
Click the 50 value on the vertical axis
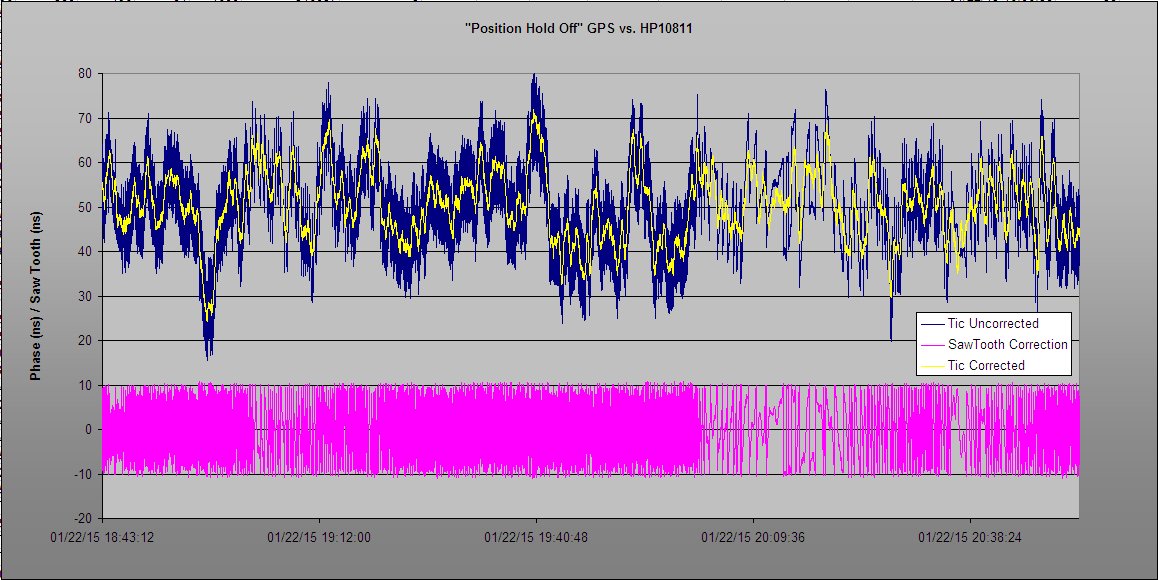click(x=84, y=208)
